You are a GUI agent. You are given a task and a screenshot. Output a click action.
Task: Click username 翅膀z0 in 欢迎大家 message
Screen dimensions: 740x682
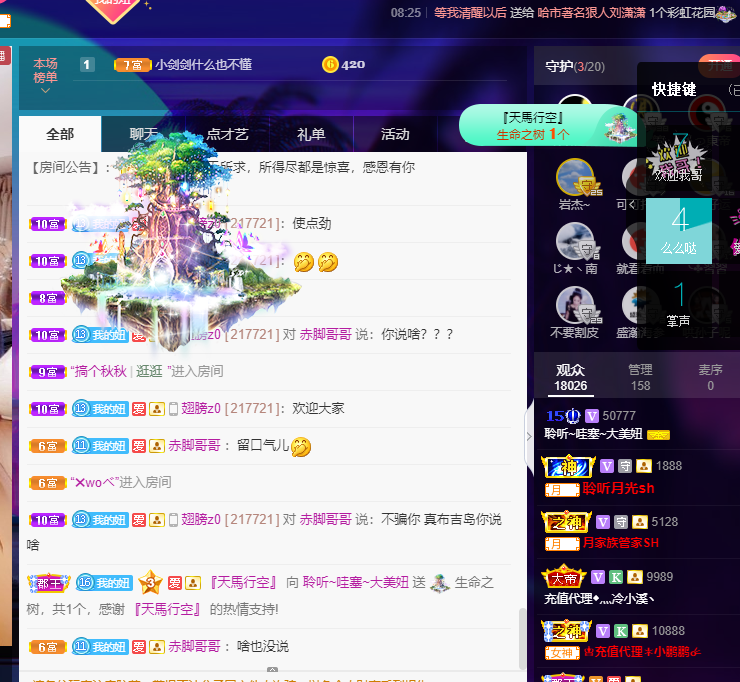coord(201,408)
